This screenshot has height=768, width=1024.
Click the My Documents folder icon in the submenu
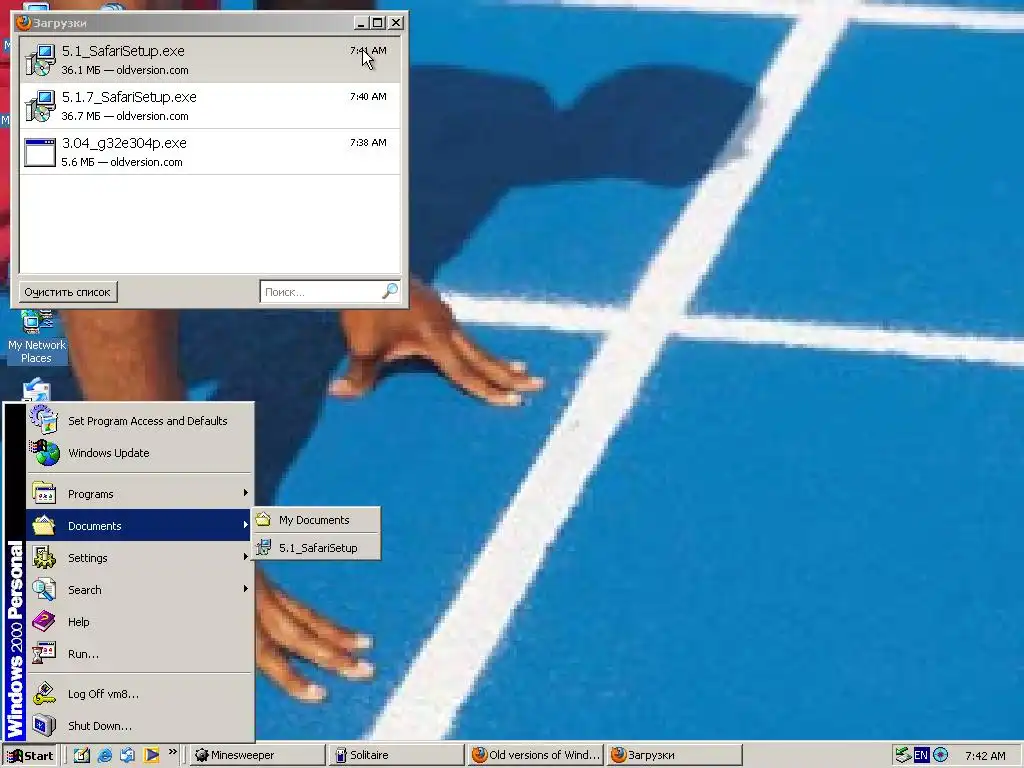coord(264,520)
